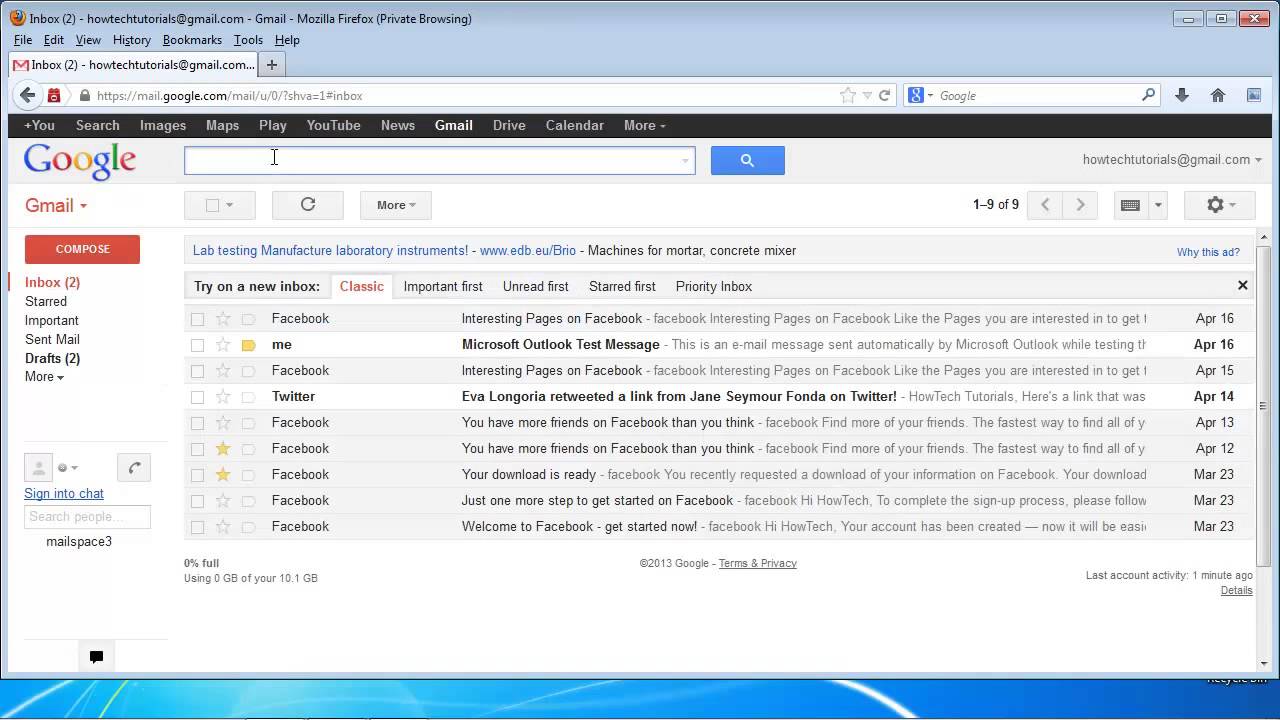Open the Firefox History menu
The image size is (1280, 720).
click(x=131, y=40)
